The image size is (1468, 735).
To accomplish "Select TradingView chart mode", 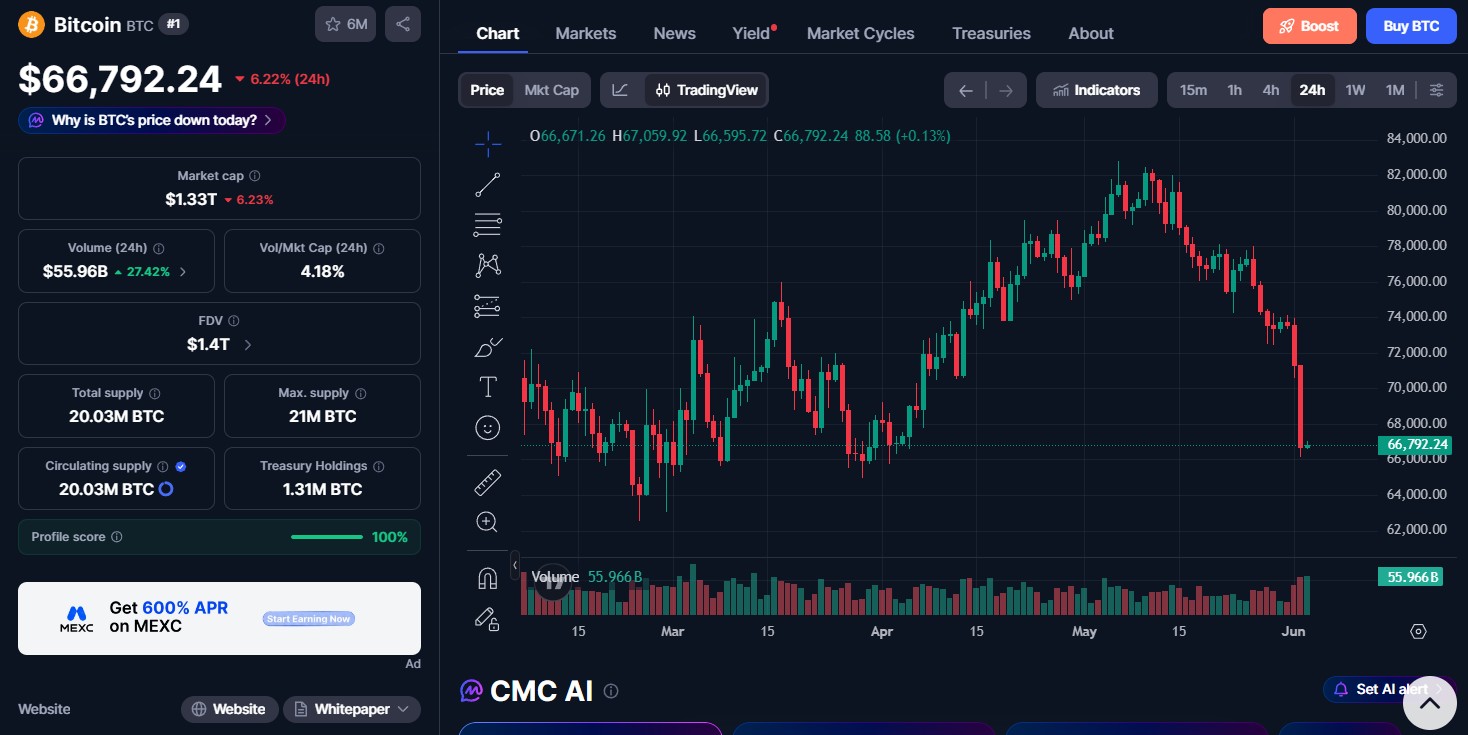I will pos(707,90).
